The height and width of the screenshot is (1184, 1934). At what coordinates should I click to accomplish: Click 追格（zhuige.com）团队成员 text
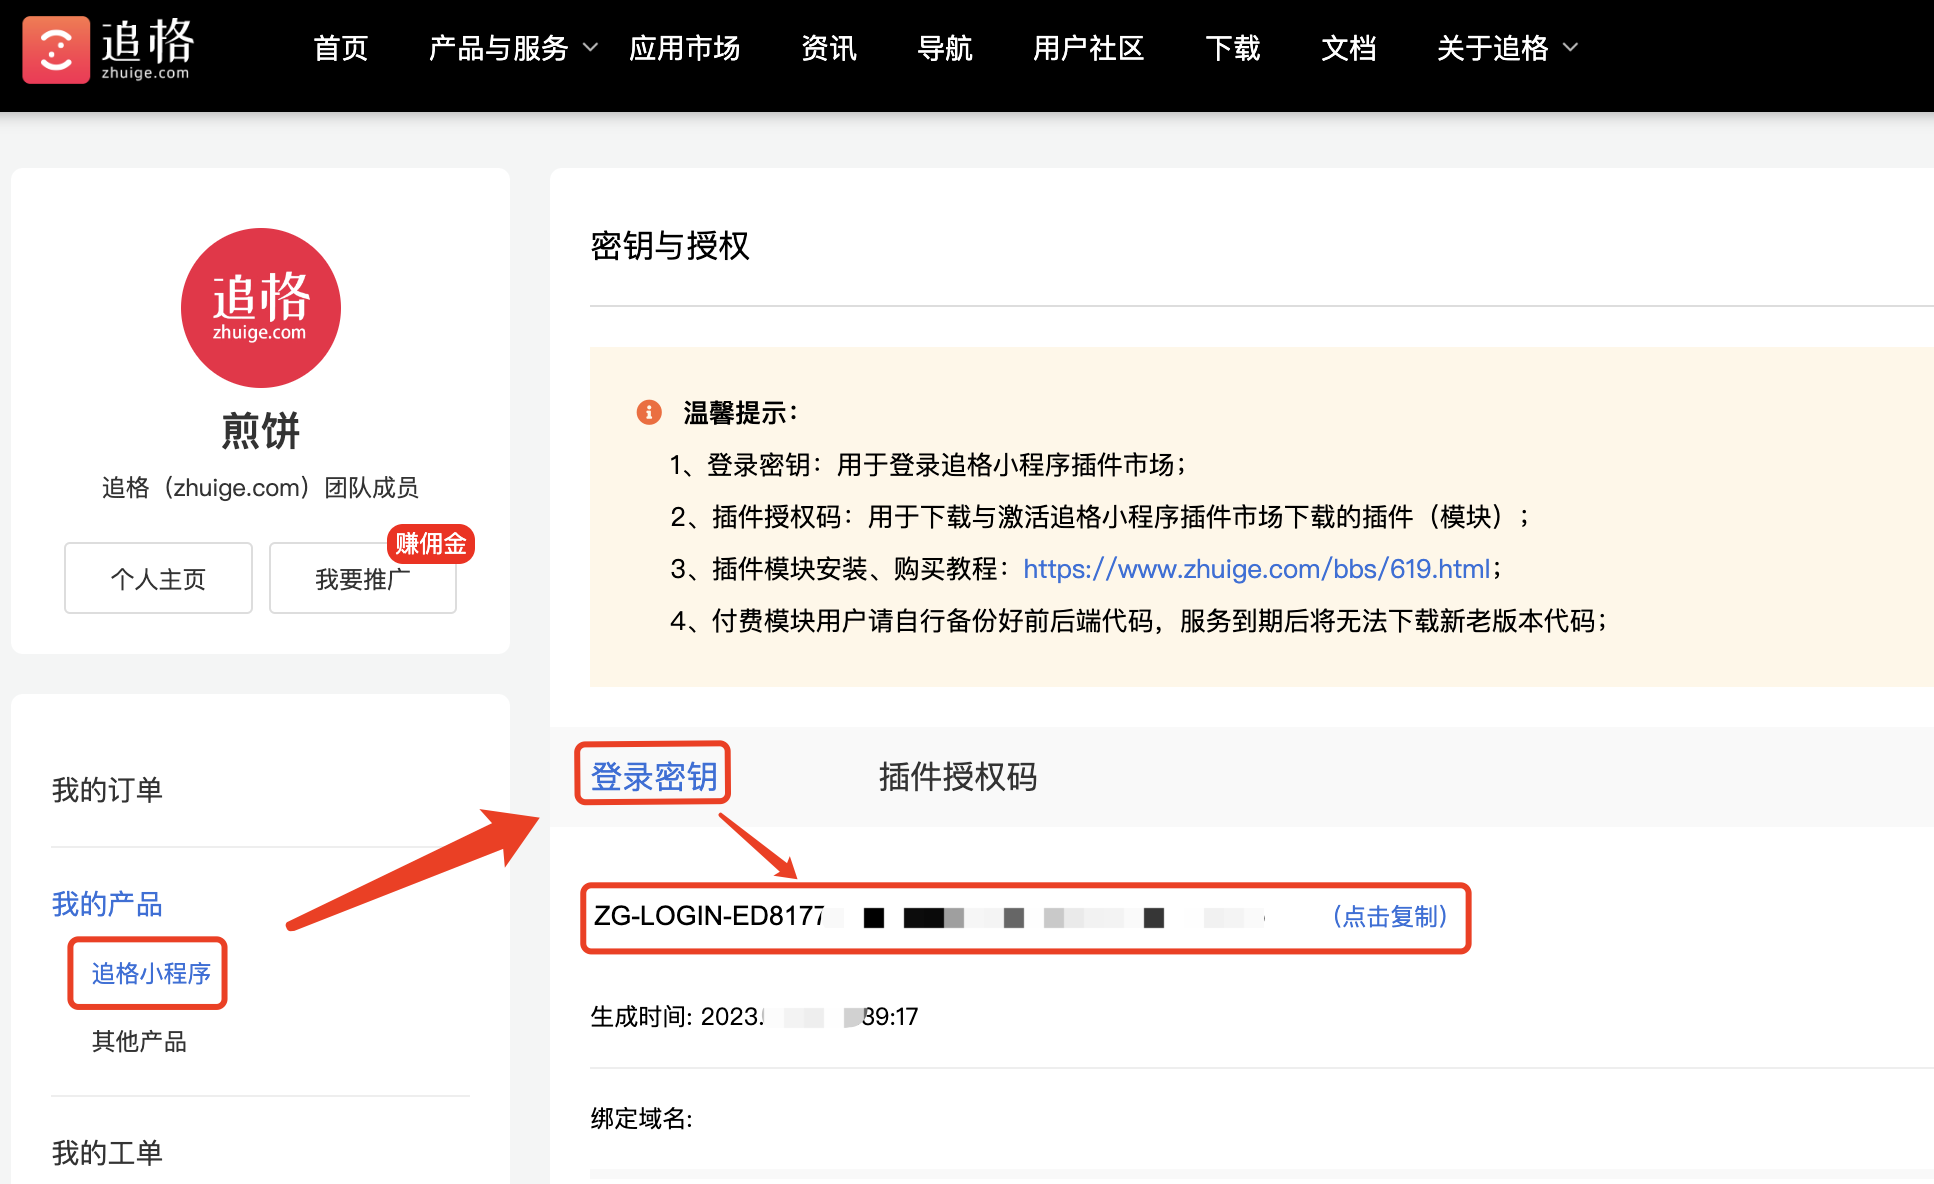point(260,487)
